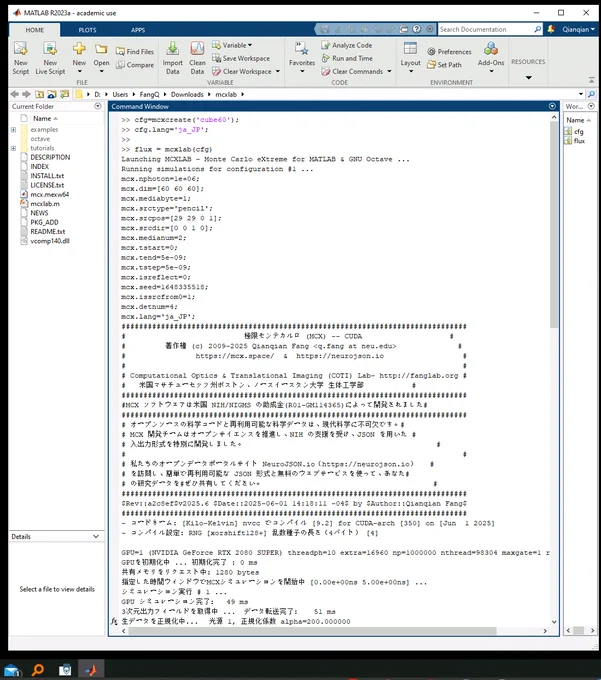
Task: Click search folder icon at path bar right
Action: pos(591,94)
